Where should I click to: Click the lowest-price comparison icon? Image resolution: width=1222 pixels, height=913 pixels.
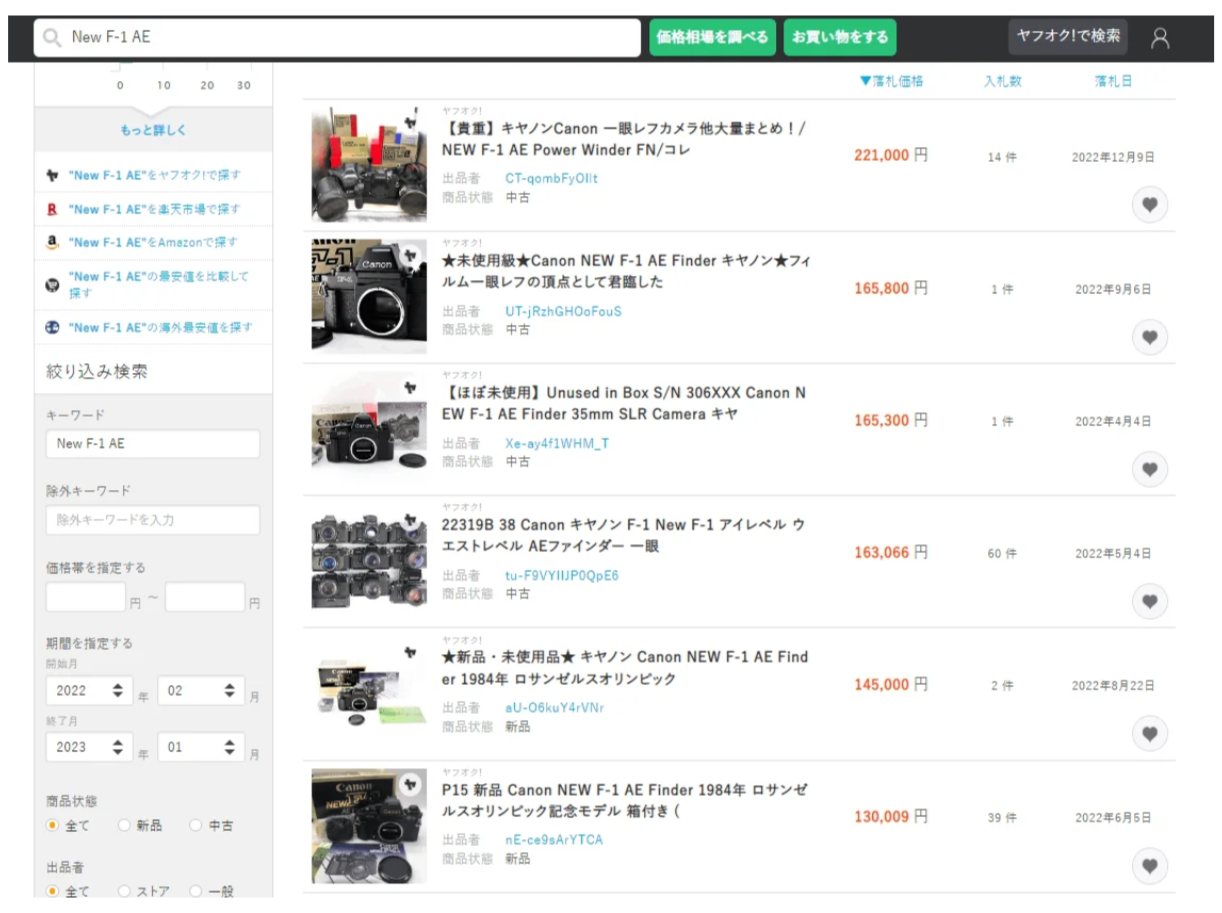tap(53, 285)
